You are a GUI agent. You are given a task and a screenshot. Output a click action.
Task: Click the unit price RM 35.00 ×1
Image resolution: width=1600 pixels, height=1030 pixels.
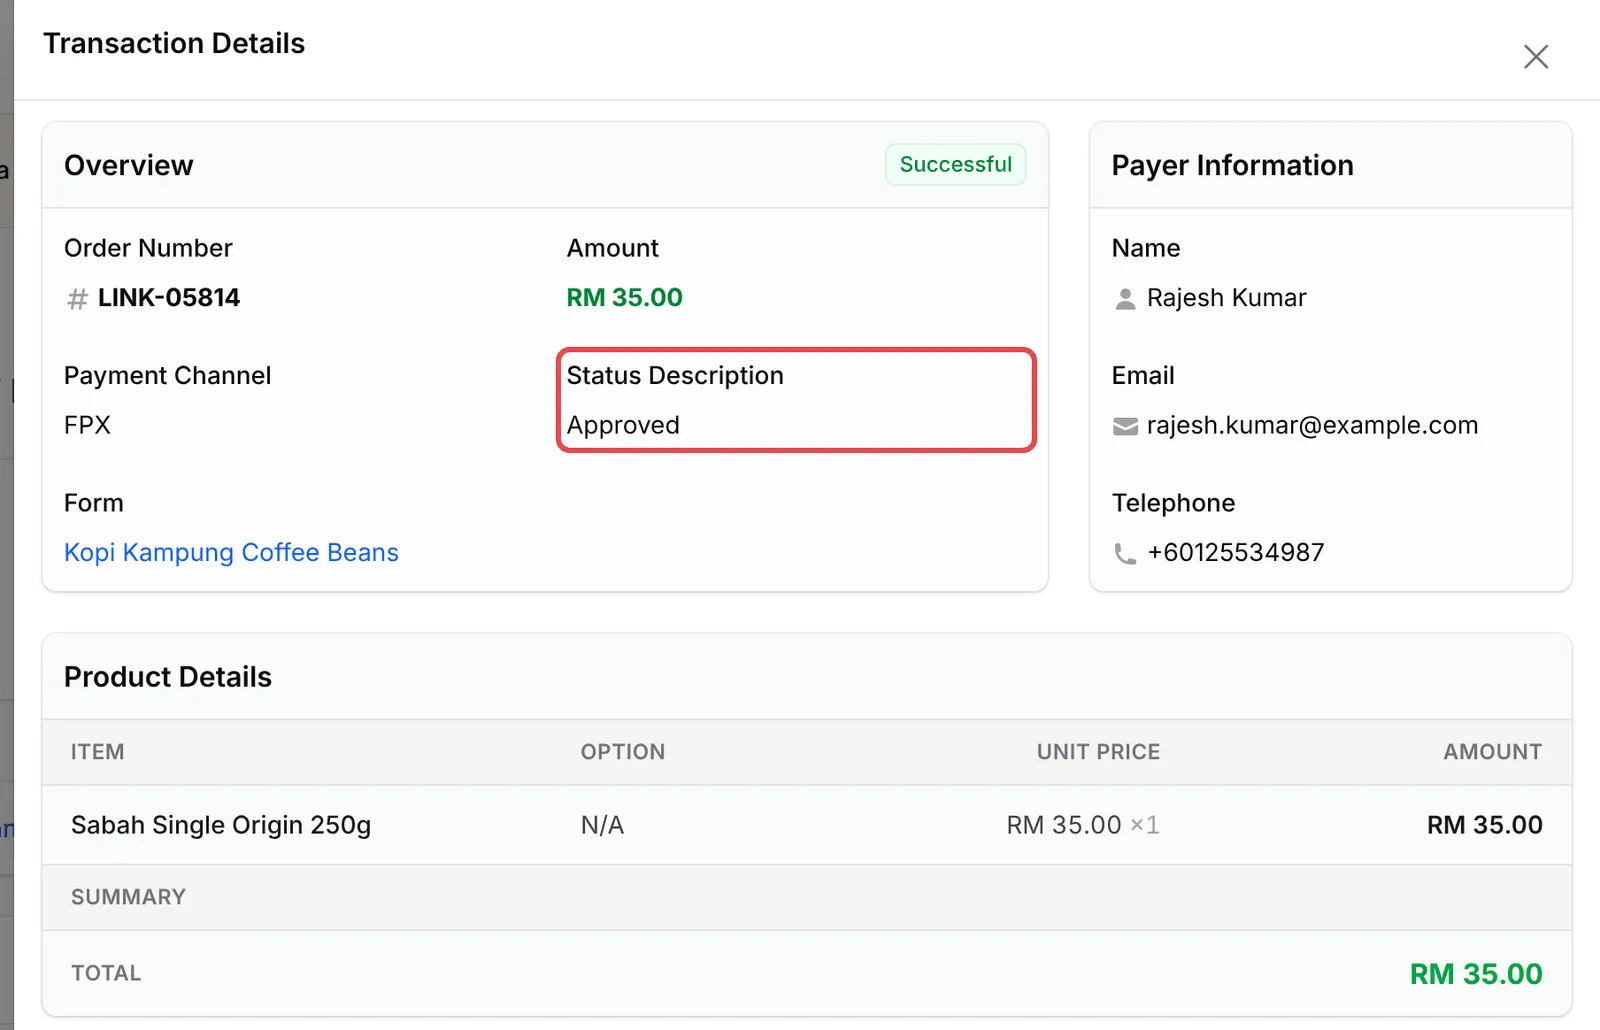[x=1083, y=825]
